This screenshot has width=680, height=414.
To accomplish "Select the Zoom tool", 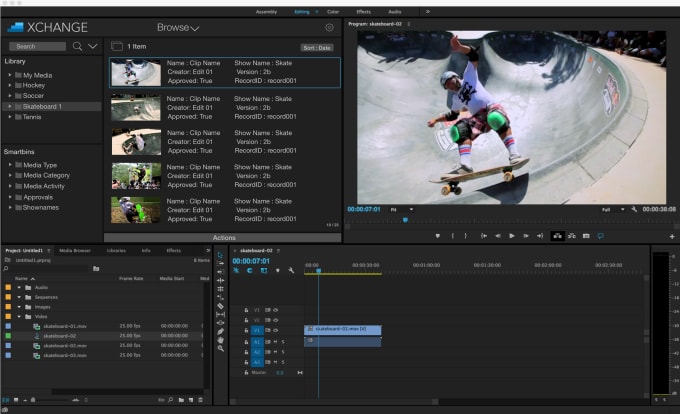I will click(220, 349).
